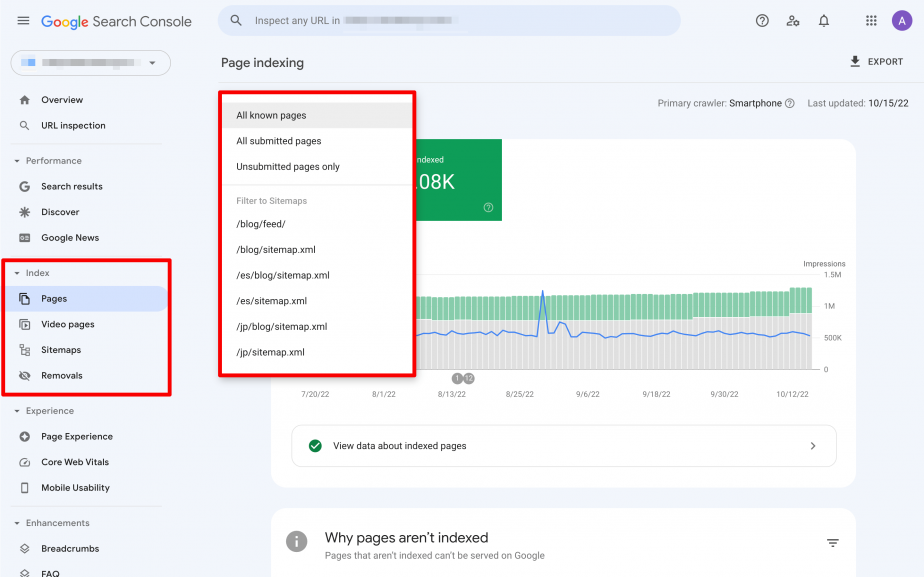Click the search magnifier icon
This screenshot has height=577, width=924.
(236, 21)
